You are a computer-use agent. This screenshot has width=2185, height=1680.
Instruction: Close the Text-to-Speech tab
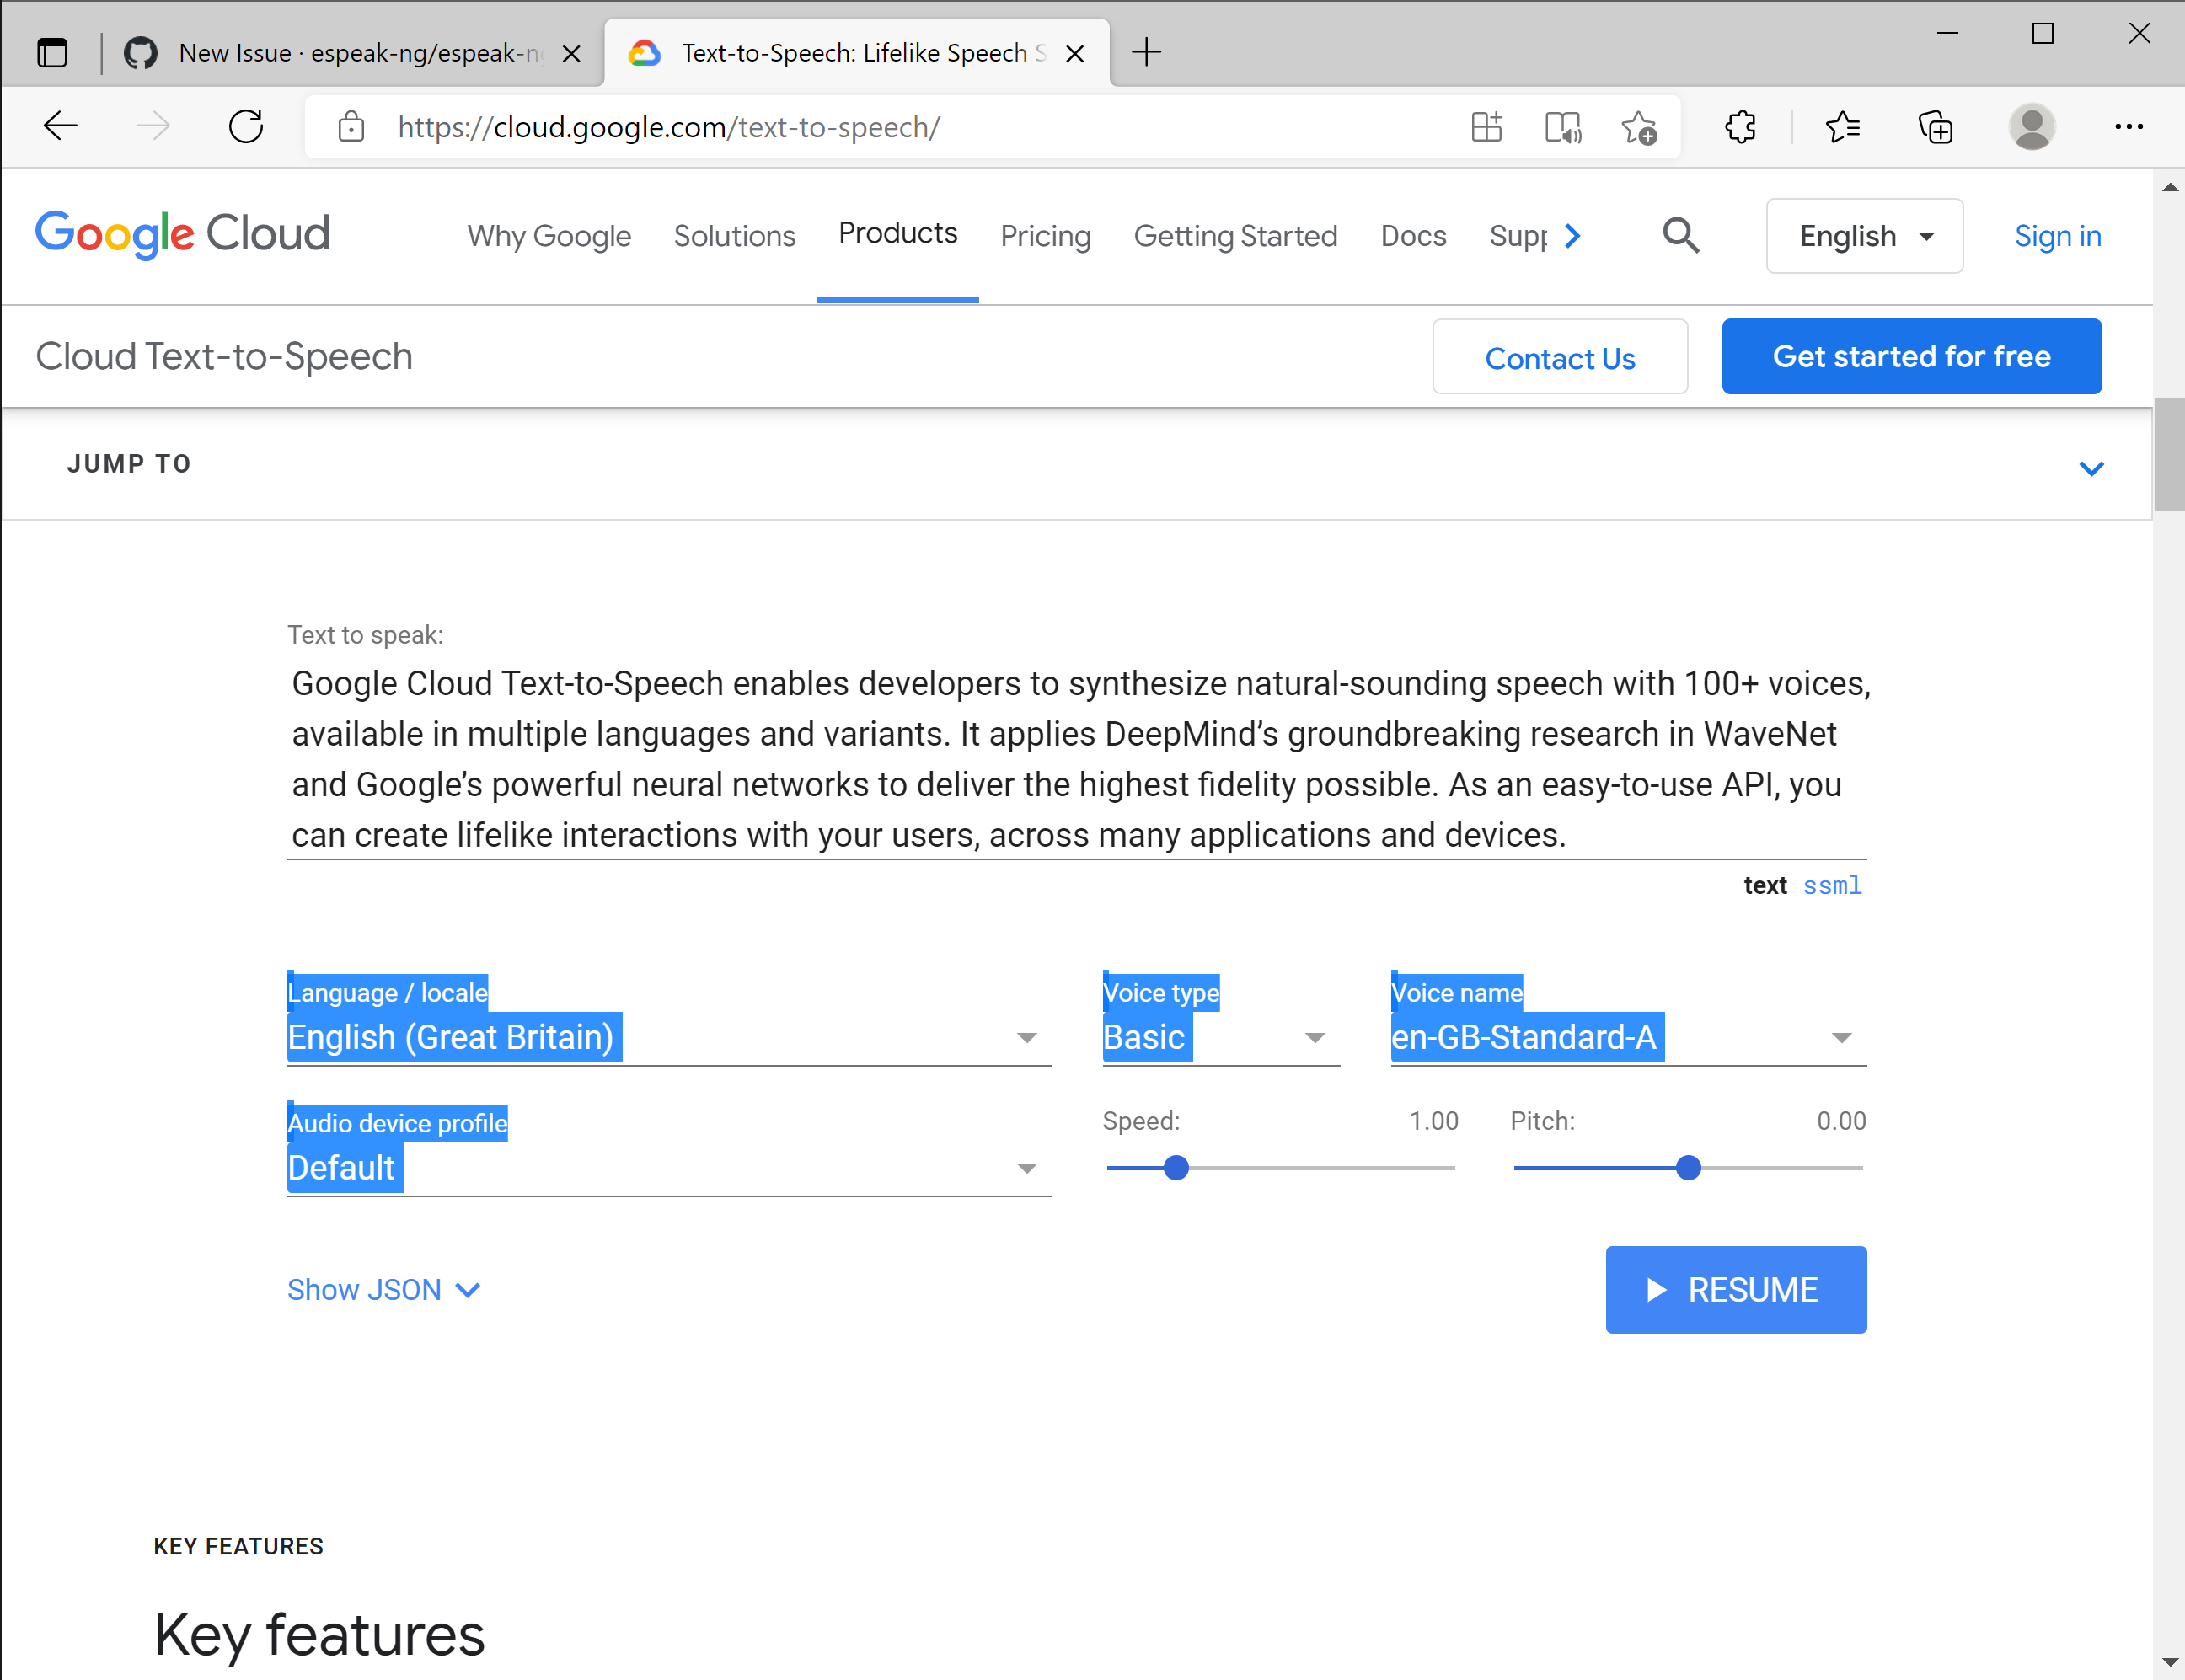coord(1075,53)
